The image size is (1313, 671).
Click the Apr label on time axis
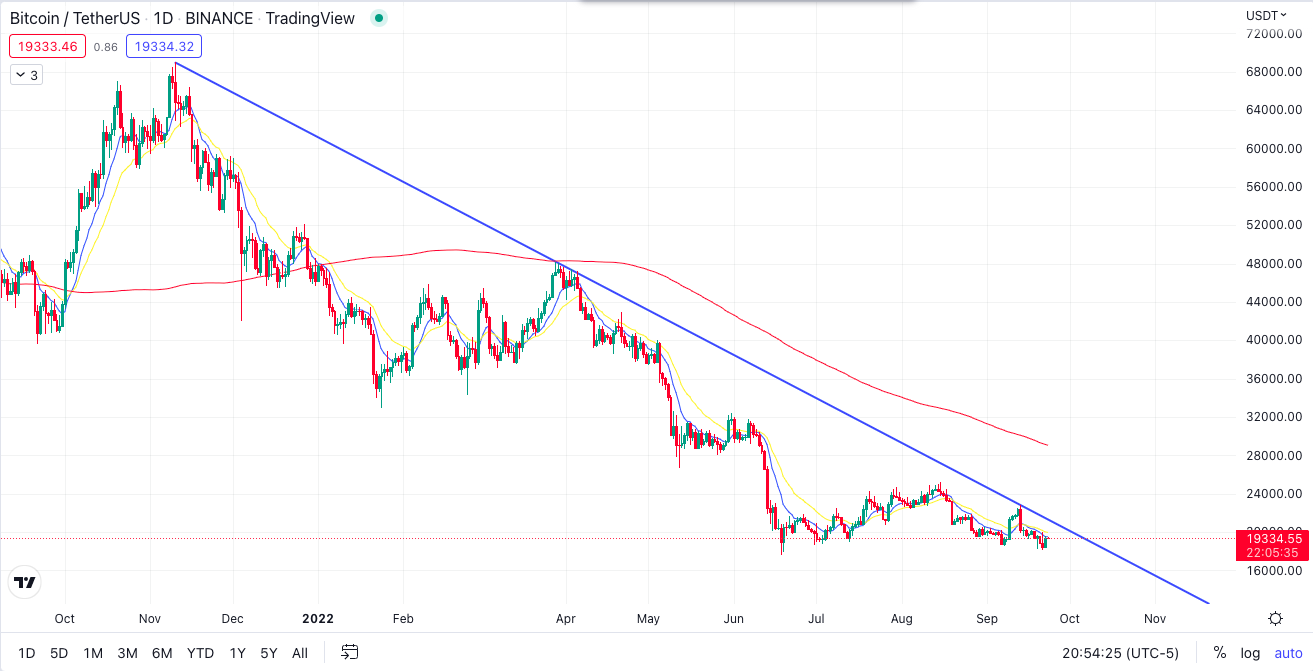[566, 619]
